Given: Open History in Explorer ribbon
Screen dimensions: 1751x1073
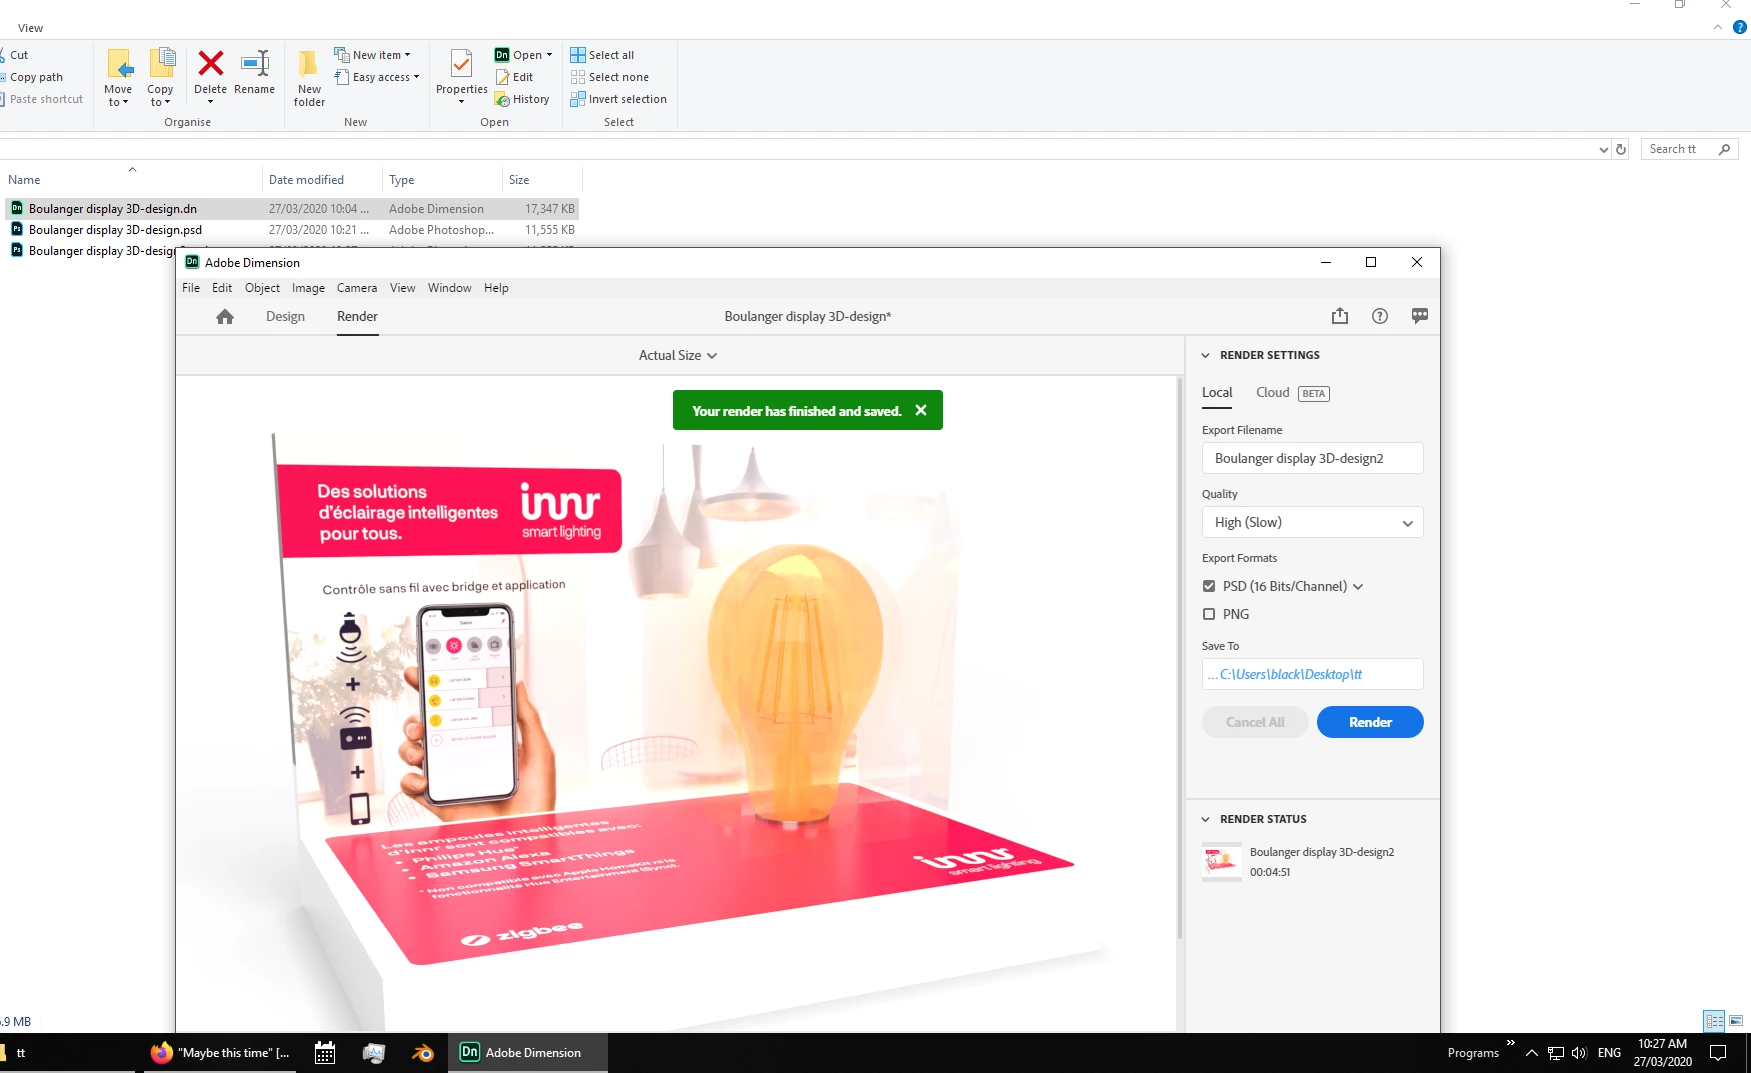Looking at the screenshot, I should click(522, 99).
